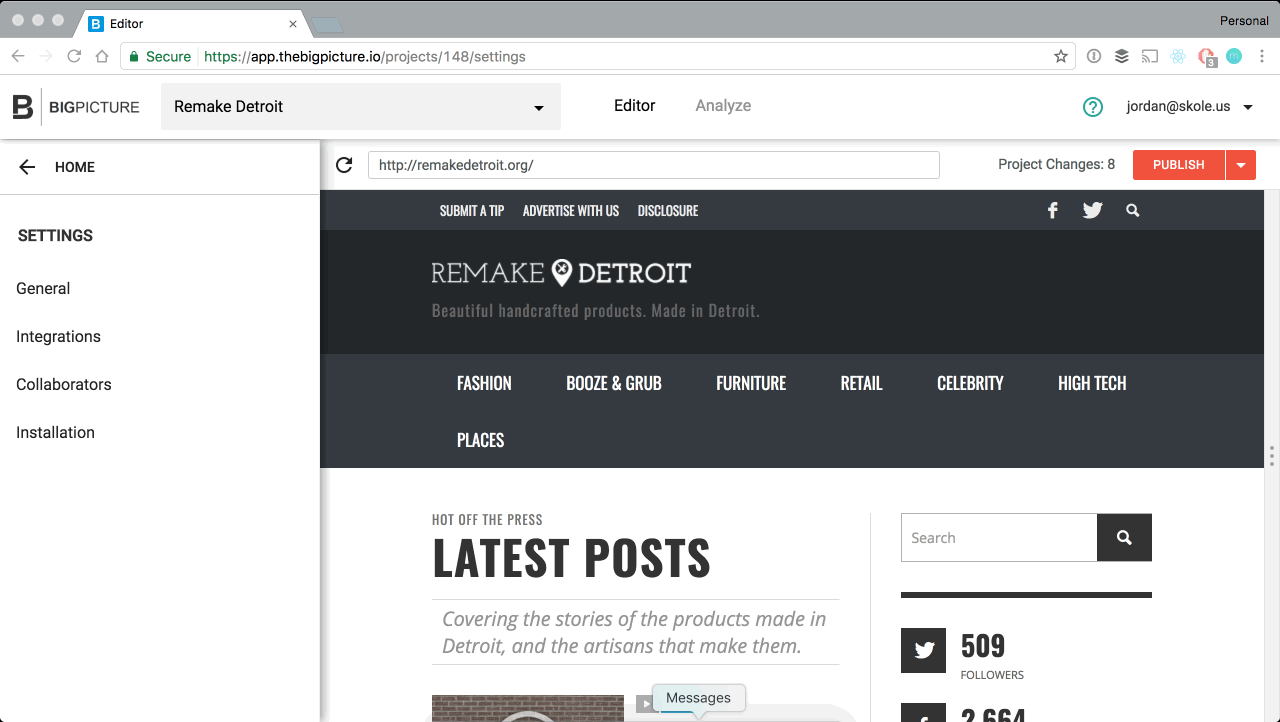Expand the jordan@skole.us account menu
Screen dimensions: 1280x722
[1190, 107]
